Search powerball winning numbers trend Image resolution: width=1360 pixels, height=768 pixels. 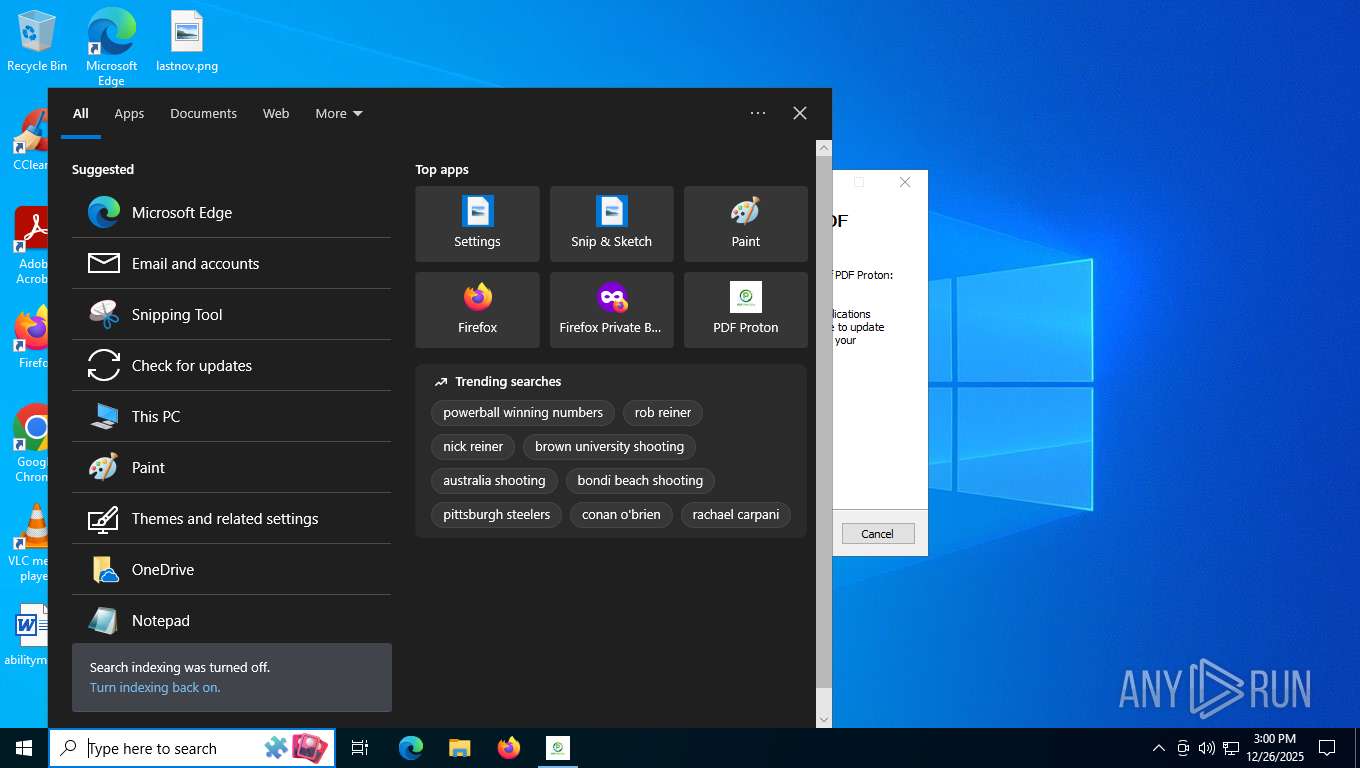(523, 412)
